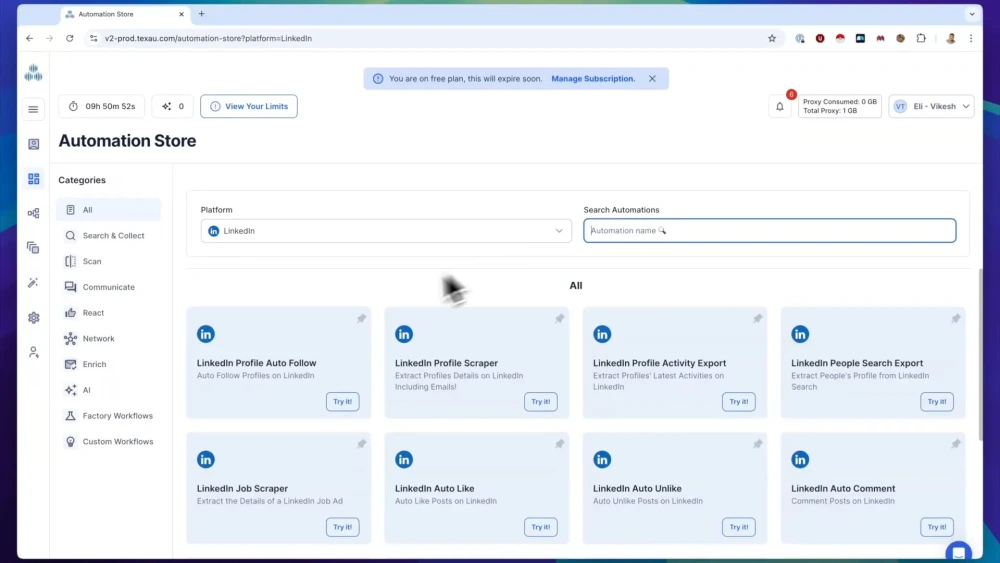Go back in browser history

pos(29,38)
